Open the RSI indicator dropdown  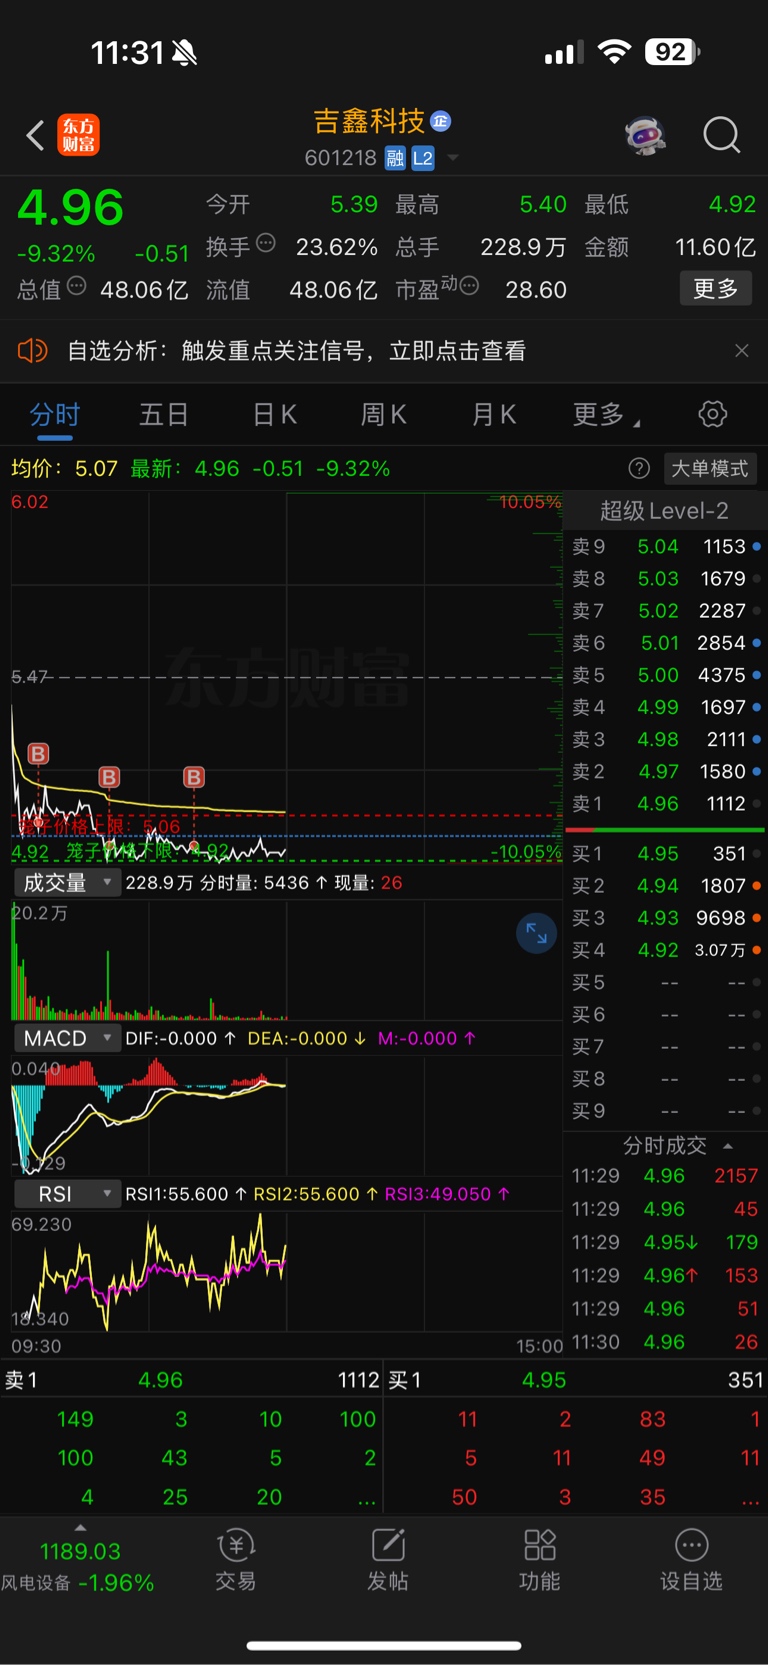coord(67,1194)
